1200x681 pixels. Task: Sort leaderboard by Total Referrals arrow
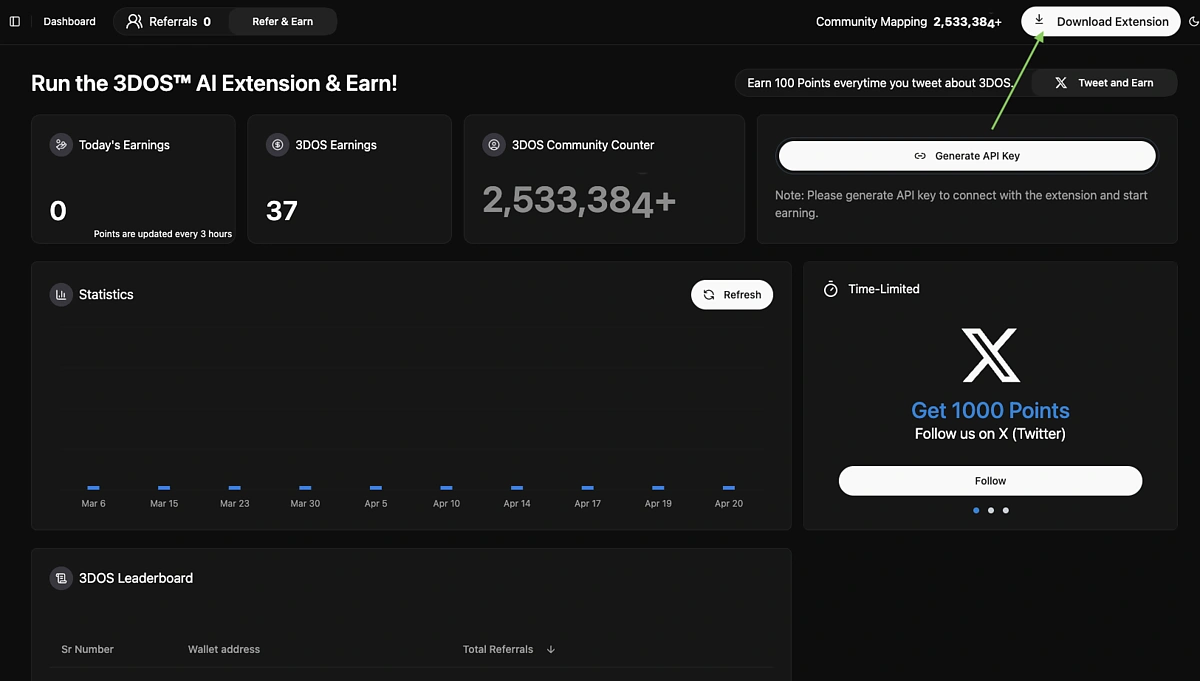[x=550, y=649]
